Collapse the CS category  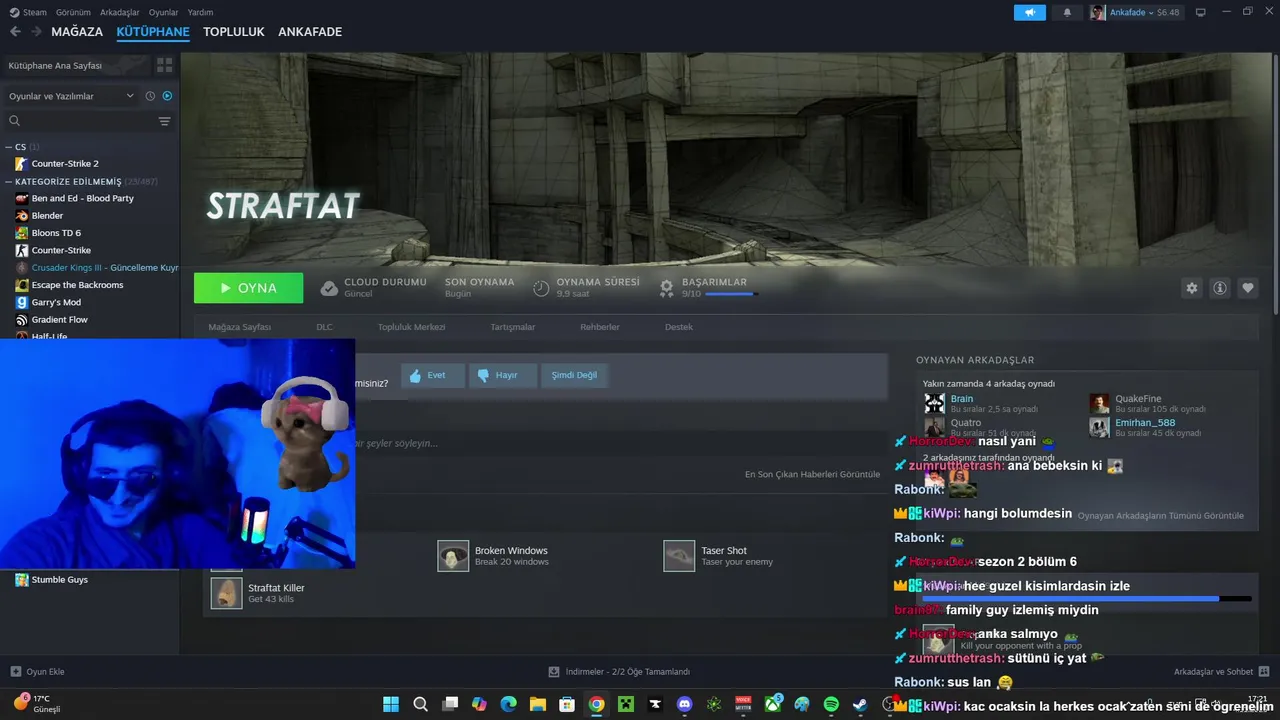(9, 147)
